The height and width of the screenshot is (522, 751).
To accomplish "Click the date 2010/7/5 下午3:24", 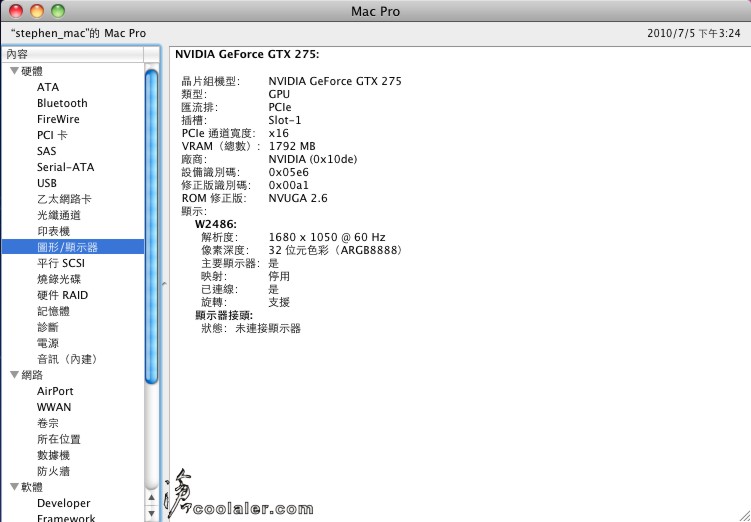I will [694, 34].
